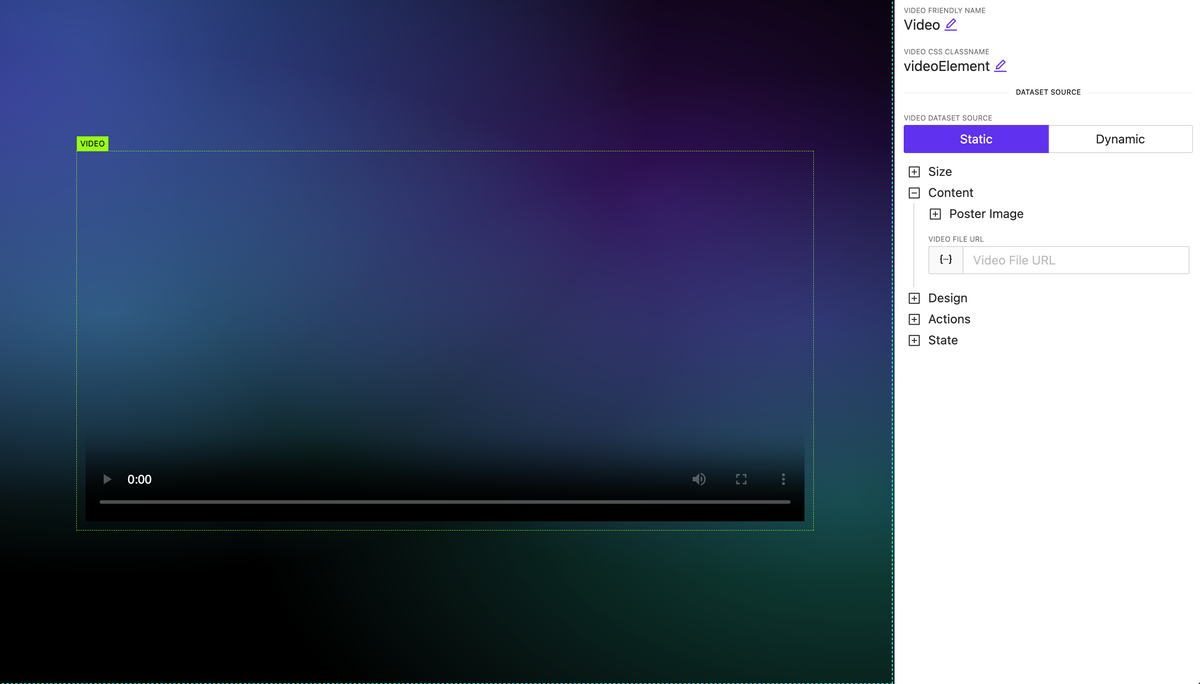The width and height of the screenshot is (1200, 684).
Task: Collapse the Content section
Action: (x=913, y=192)
